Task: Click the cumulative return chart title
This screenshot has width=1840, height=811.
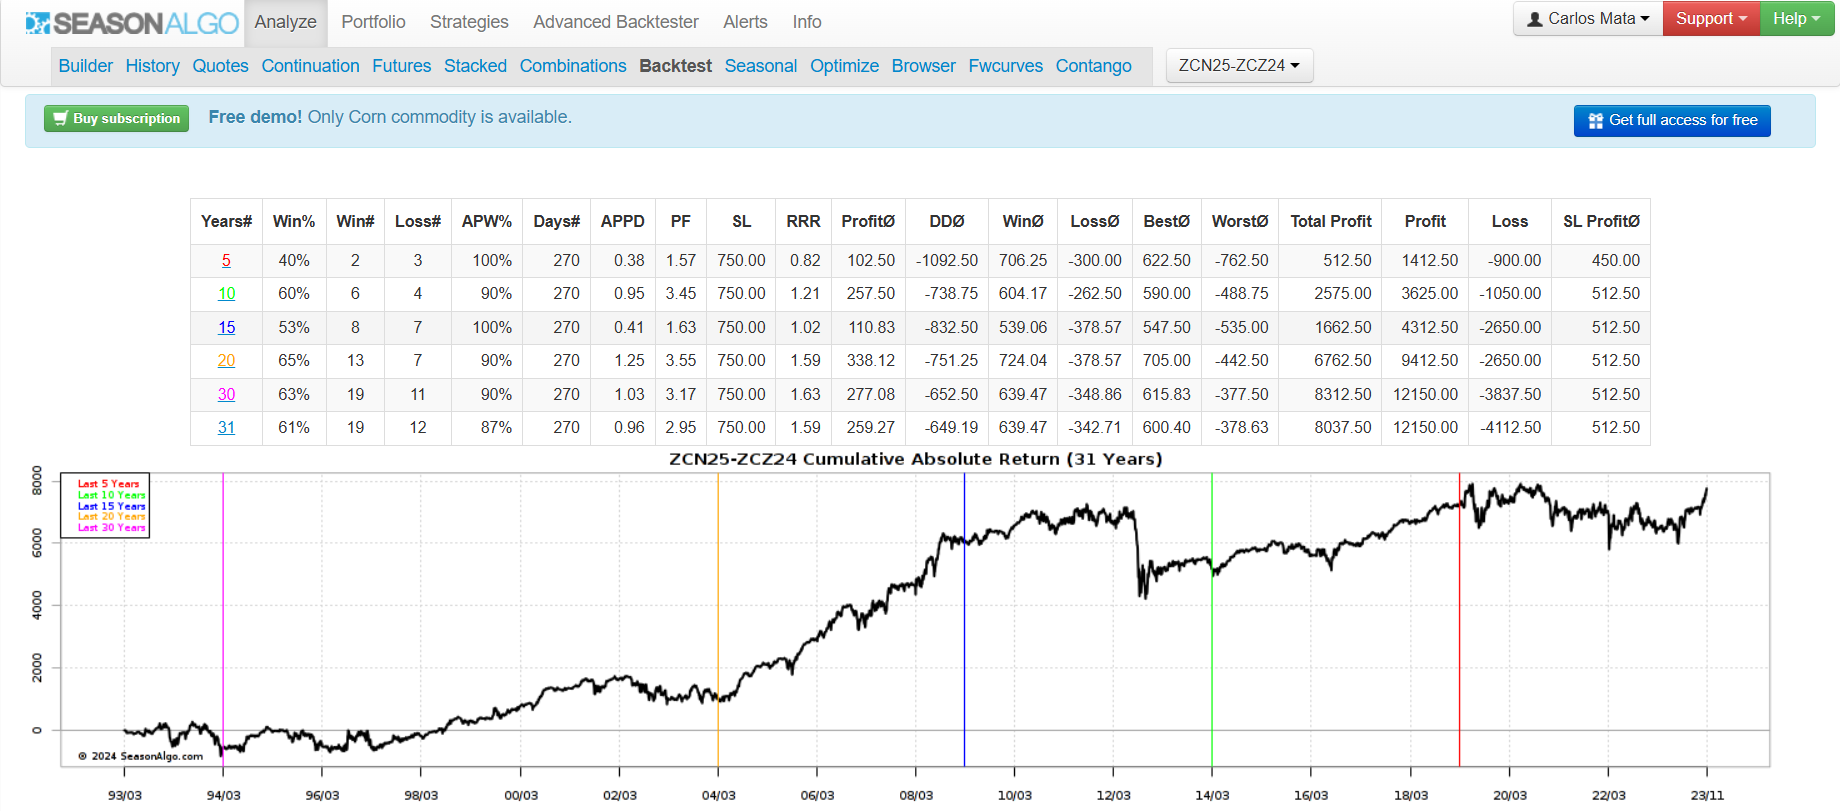Action: (x=915, y=459)
